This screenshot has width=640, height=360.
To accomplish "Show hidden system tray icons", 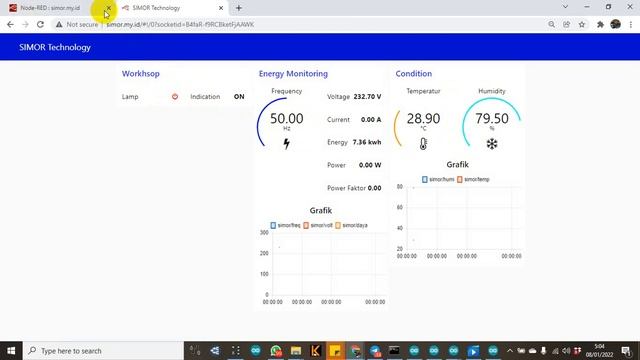I will 510,351.
